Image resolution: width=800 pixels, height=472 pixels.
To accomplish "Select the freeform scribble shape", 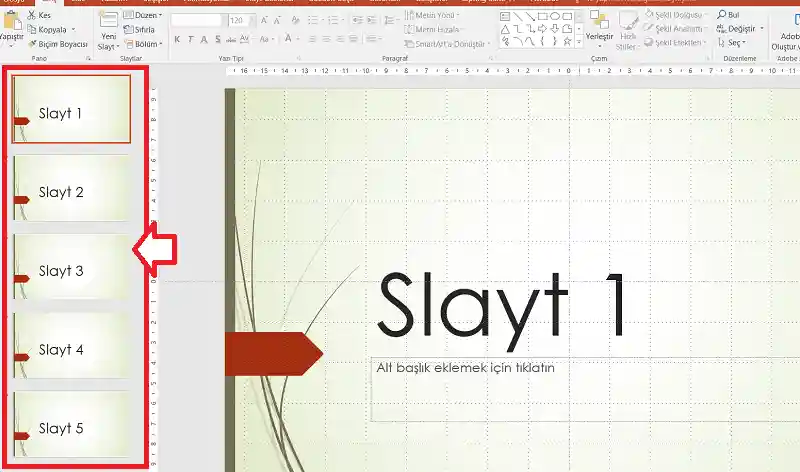I will (x=505, y=41).
